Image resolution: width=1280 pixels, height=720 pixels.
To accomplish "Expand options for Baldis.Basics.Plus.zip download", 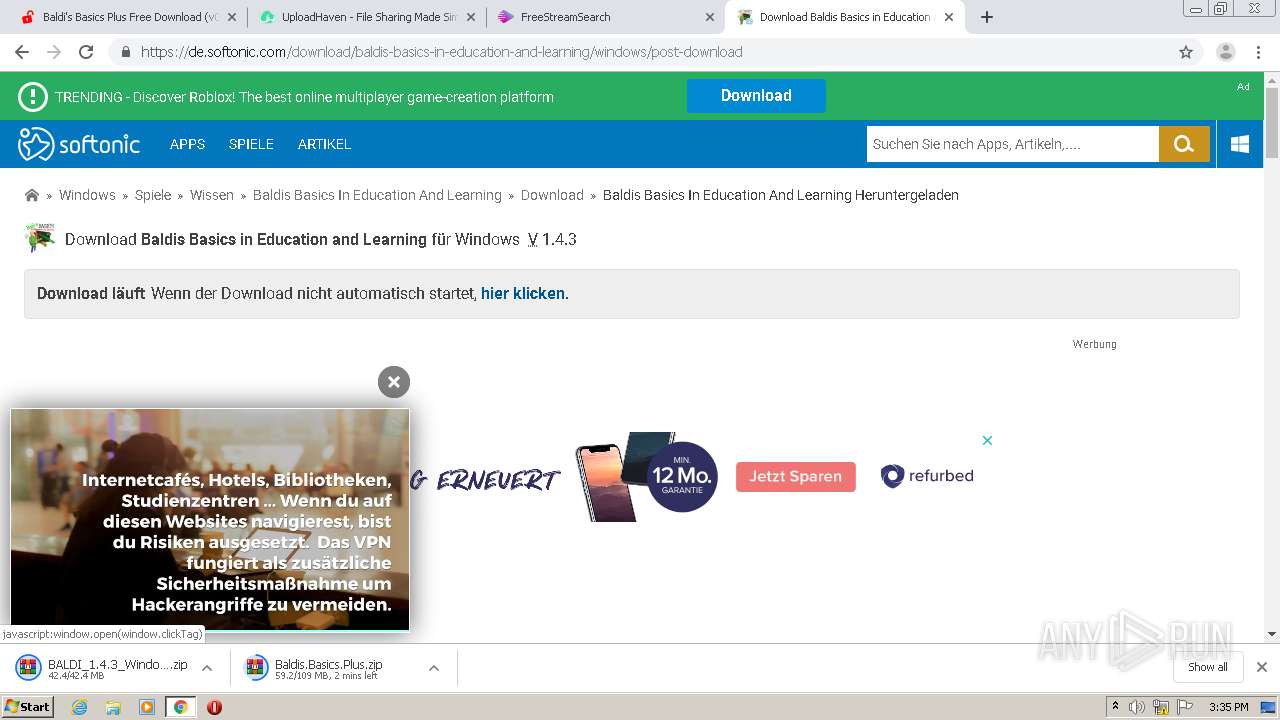I will pos(434,668).
